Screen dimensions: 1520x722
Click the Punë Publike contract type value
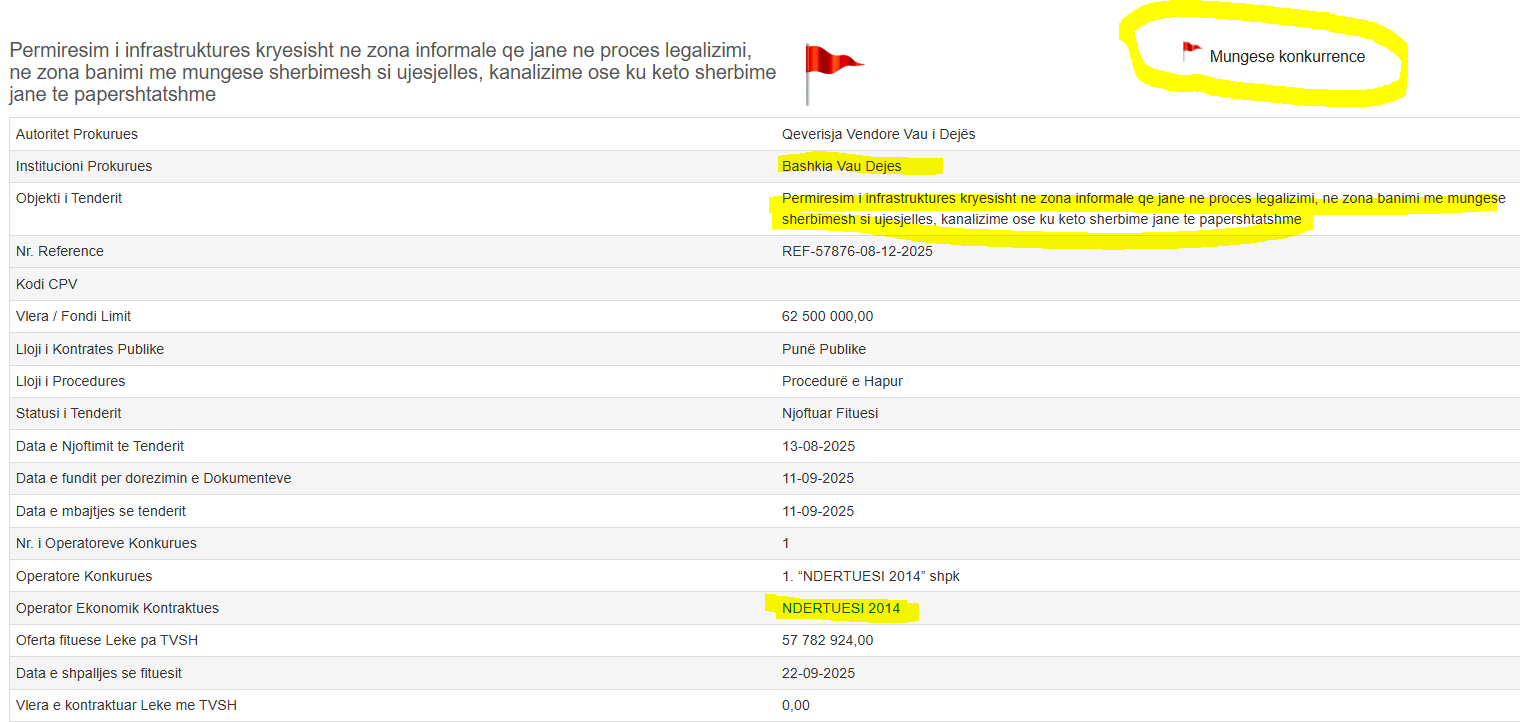click(x=824, y=349)
